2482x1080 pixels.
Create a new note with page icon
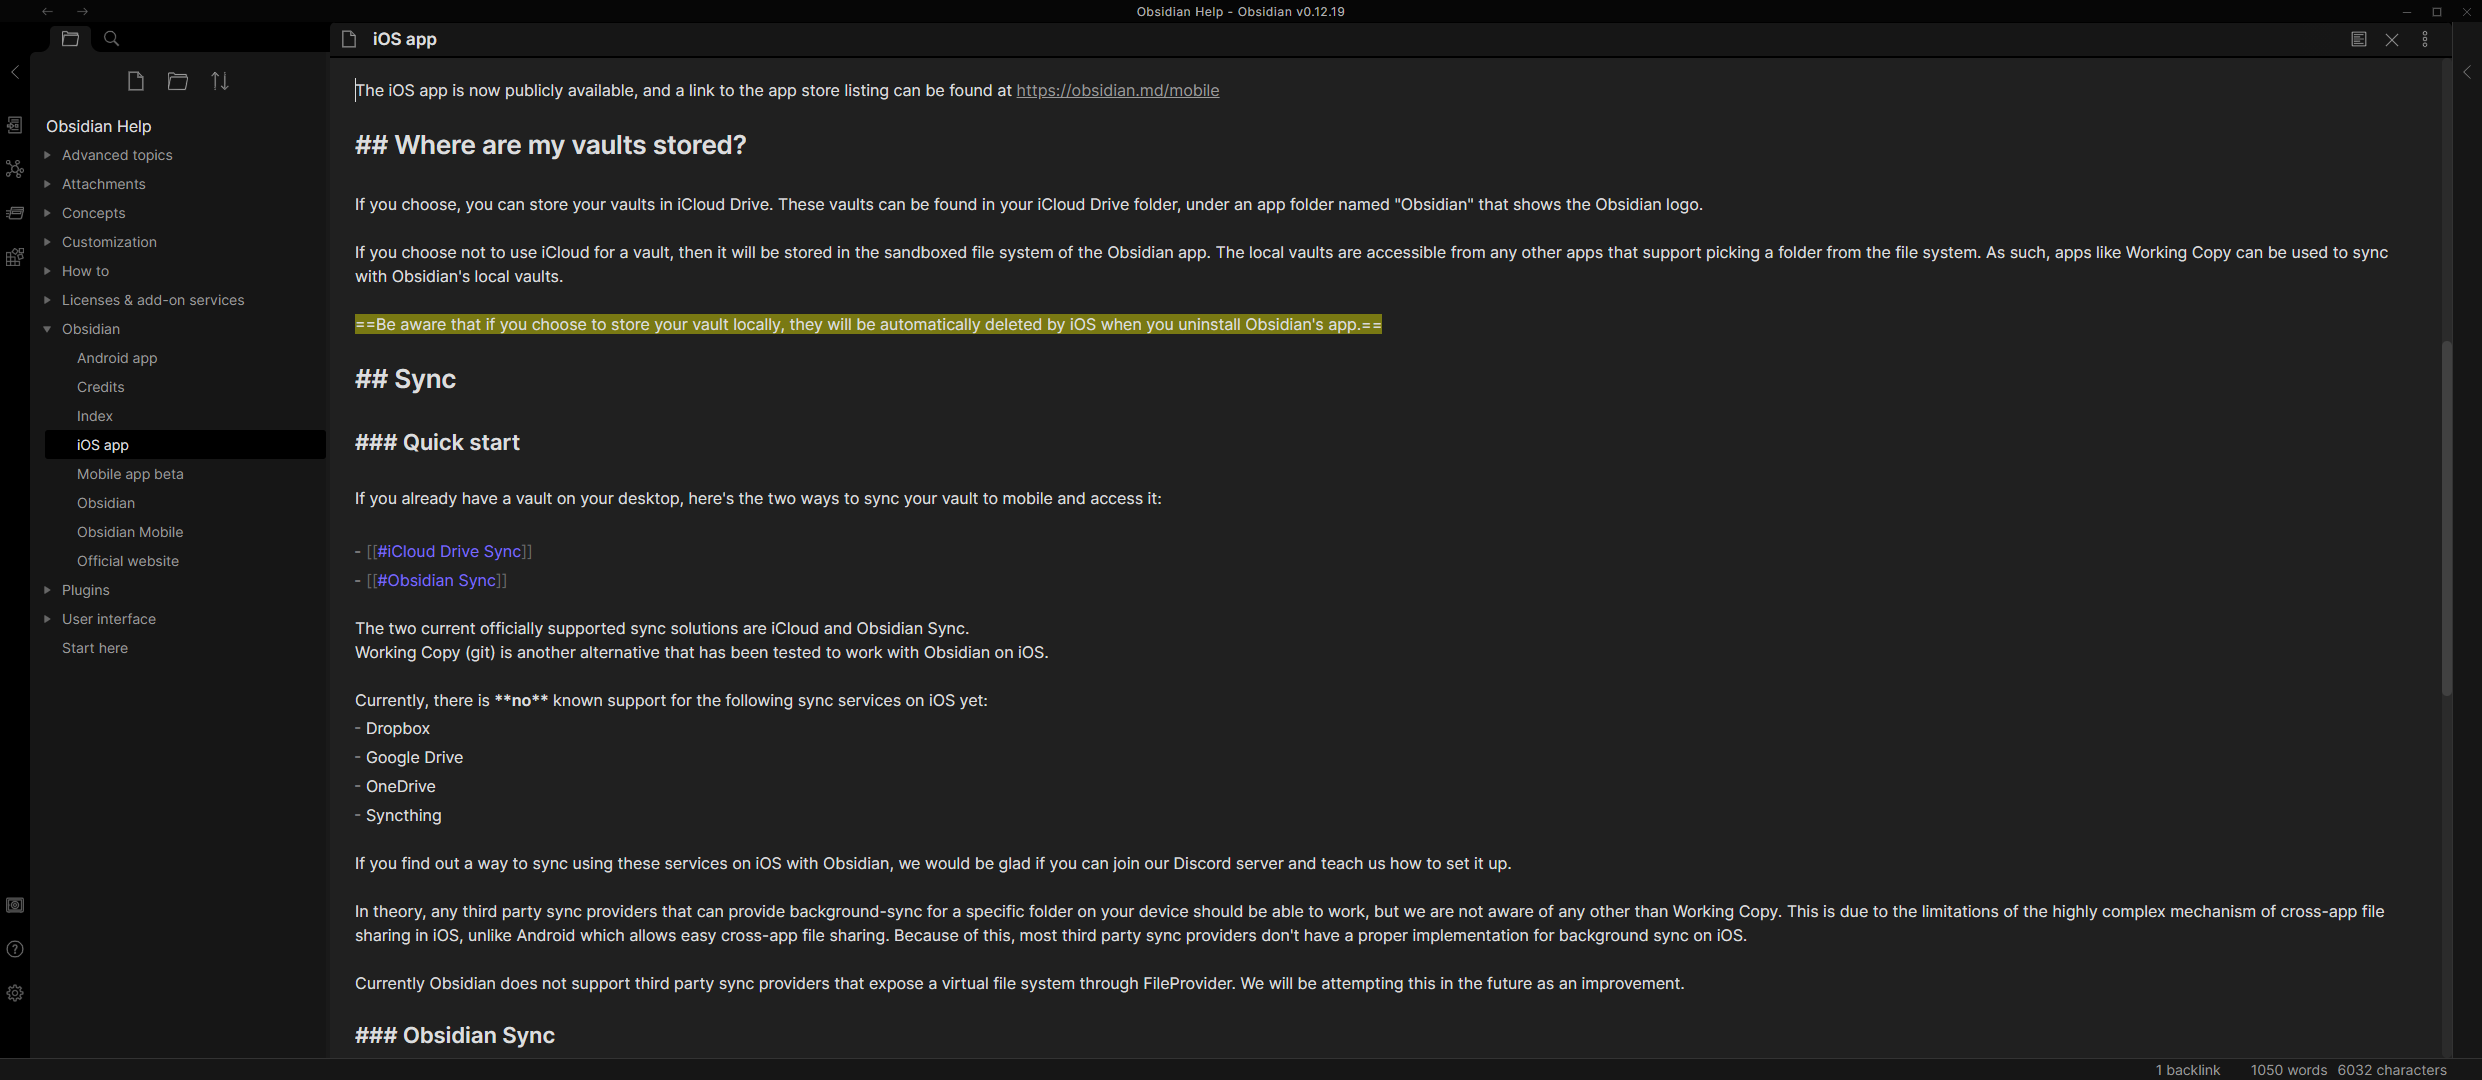point(136,81)
